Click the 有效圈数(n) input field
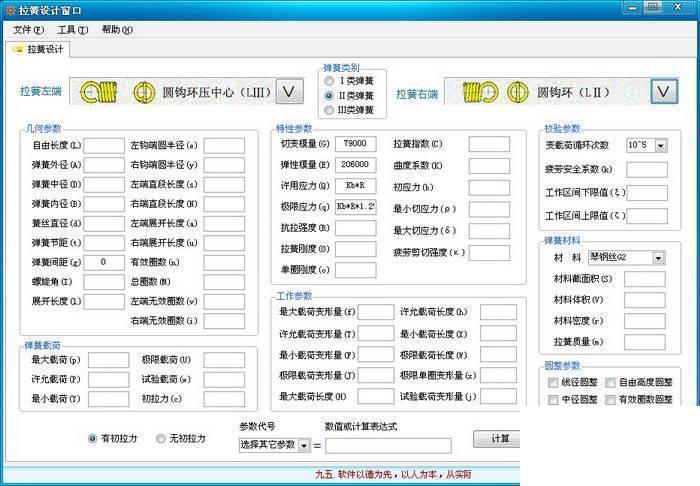Image resolution: width=700 pixels, height=486 pixels. tap(224, 262)
